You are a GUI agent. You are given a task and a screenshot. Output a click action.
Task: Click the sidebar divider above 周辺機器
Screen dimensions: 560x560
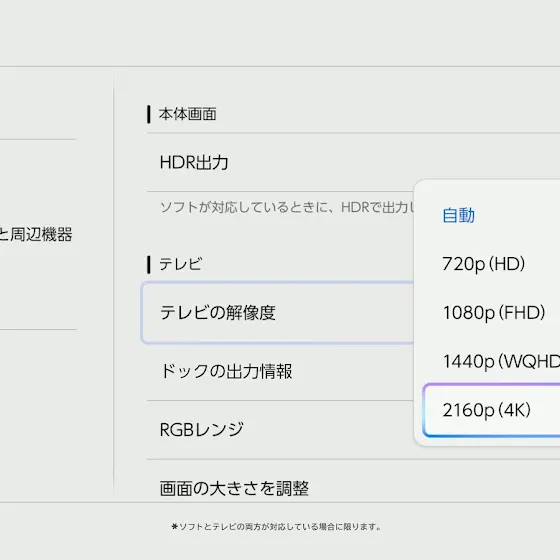[x=38, y=139]
